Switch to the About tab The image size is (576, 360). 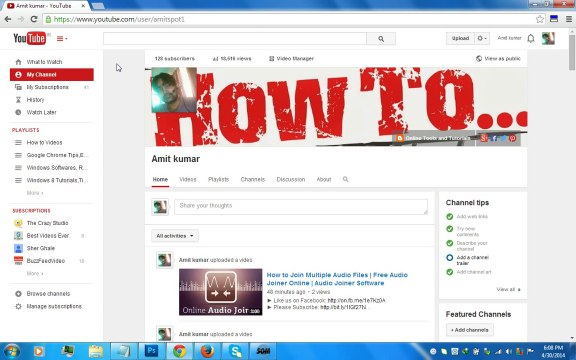[324, 179]
